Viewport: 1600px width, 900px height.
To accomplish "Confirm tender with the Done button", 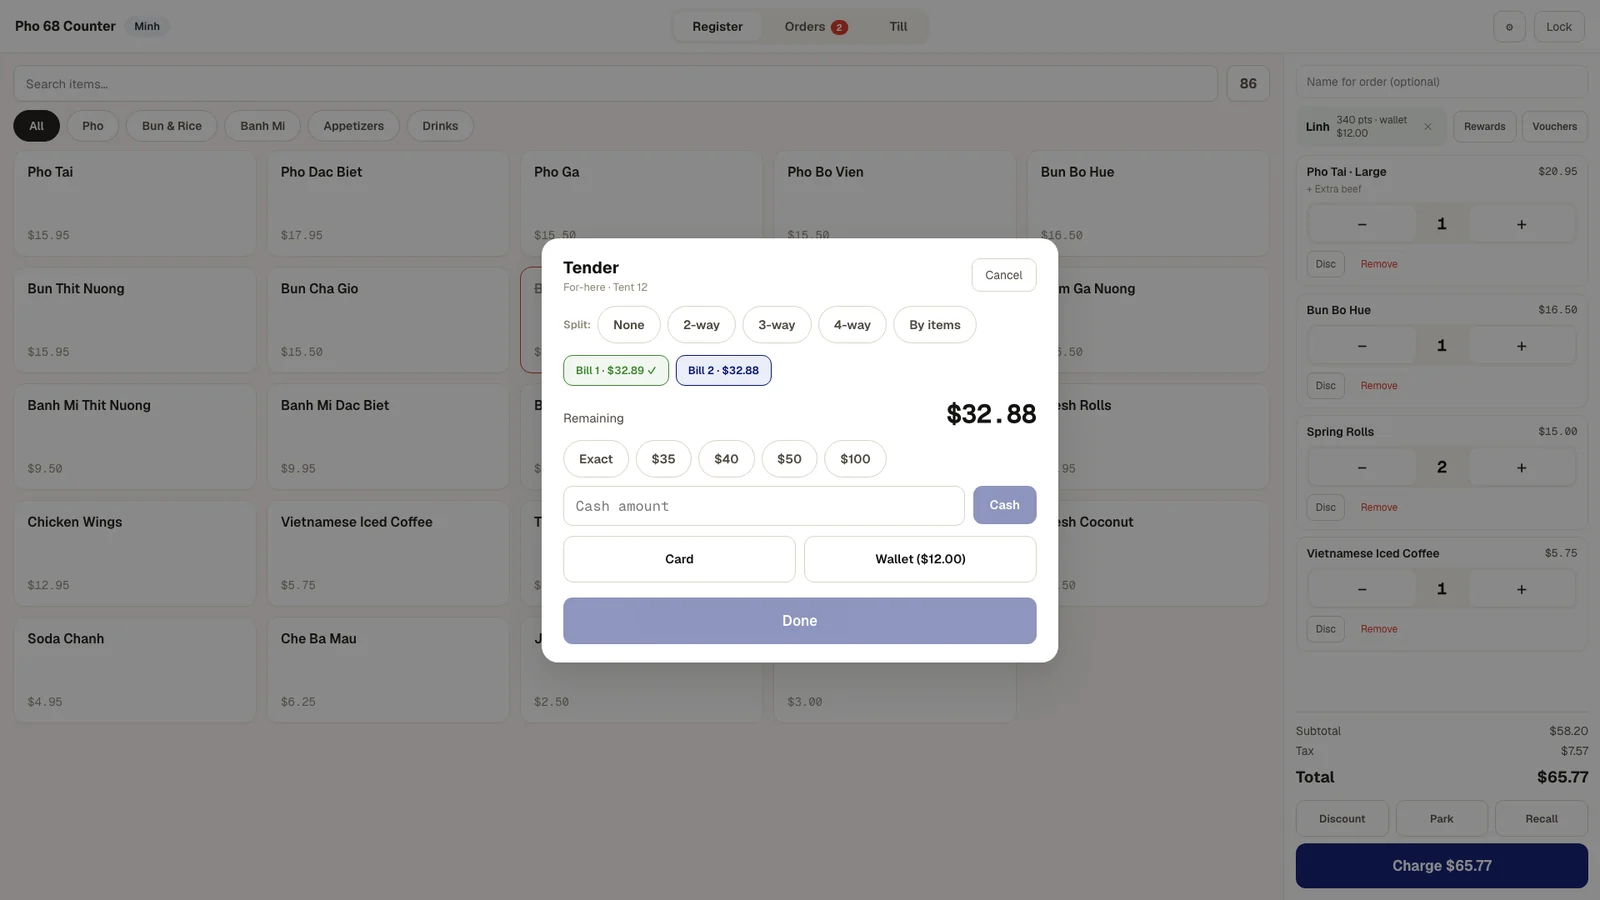I will coord(800,621).
